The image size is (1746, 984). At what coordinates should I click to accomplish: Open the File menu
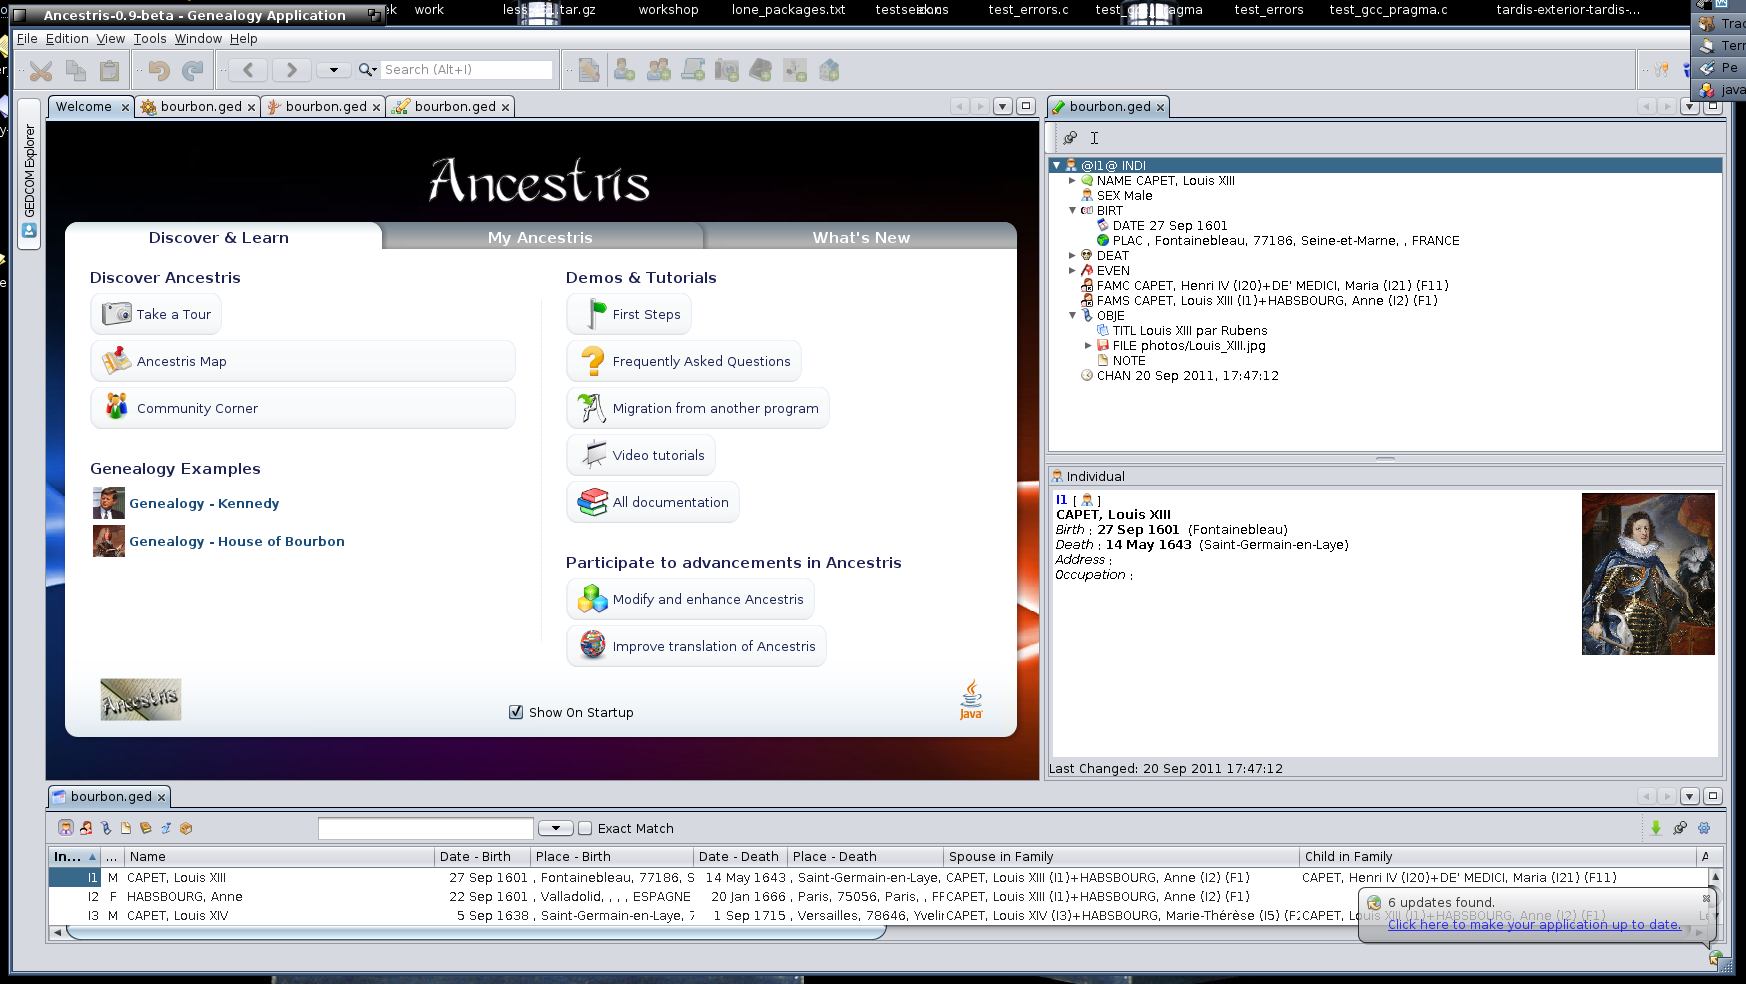(x=27, y=39)
